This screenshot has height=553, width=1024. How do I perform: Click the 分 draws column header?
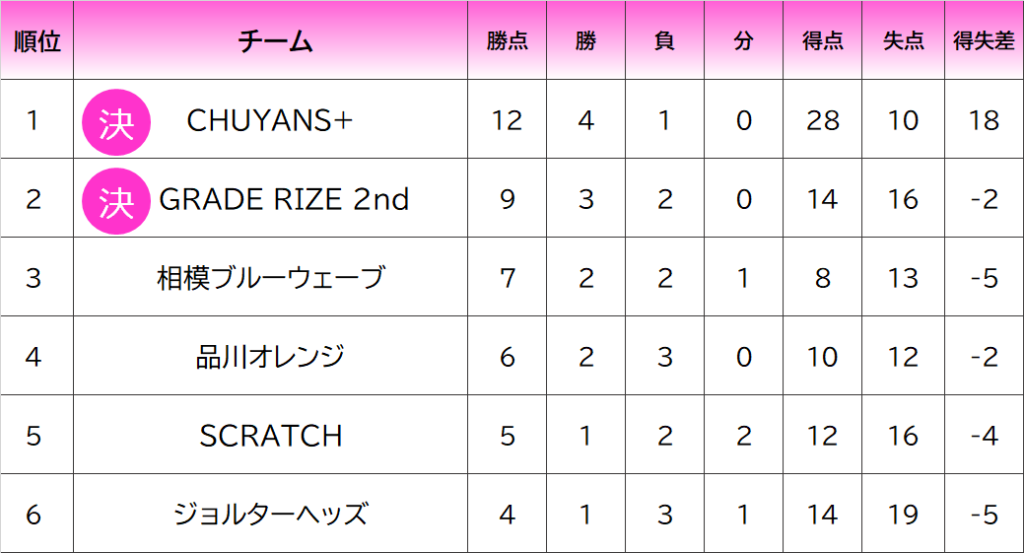click(743, 41)
